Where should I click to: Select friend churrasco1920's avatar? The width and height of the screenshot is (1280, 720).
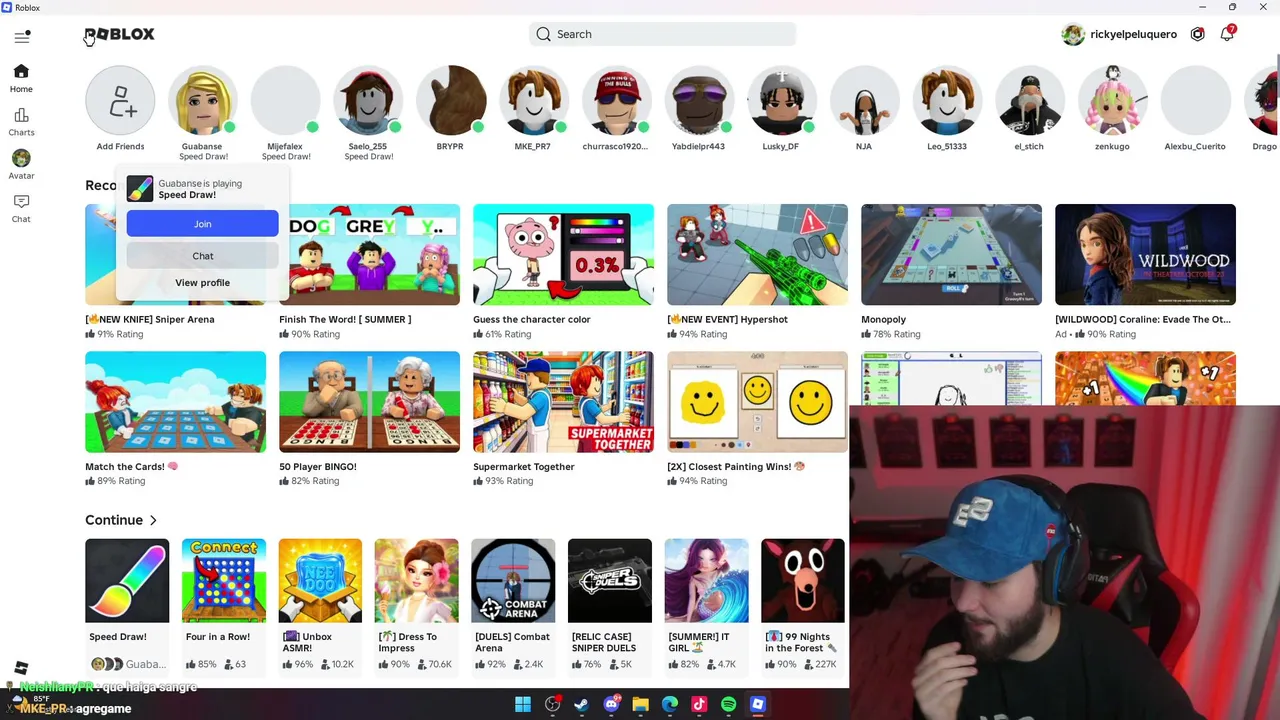617,100
